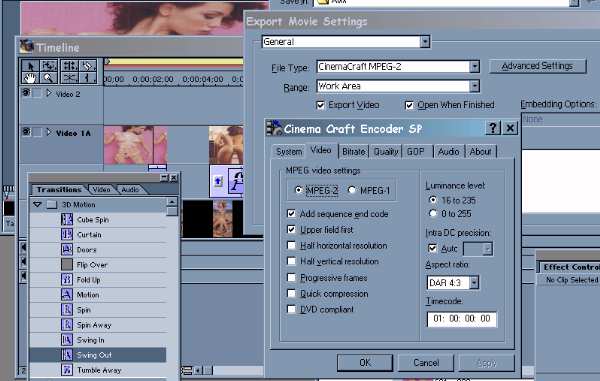This screenshot has width=600, height=381.
Task: Click the Swing Out transition icon
Action: click(67, 355)
